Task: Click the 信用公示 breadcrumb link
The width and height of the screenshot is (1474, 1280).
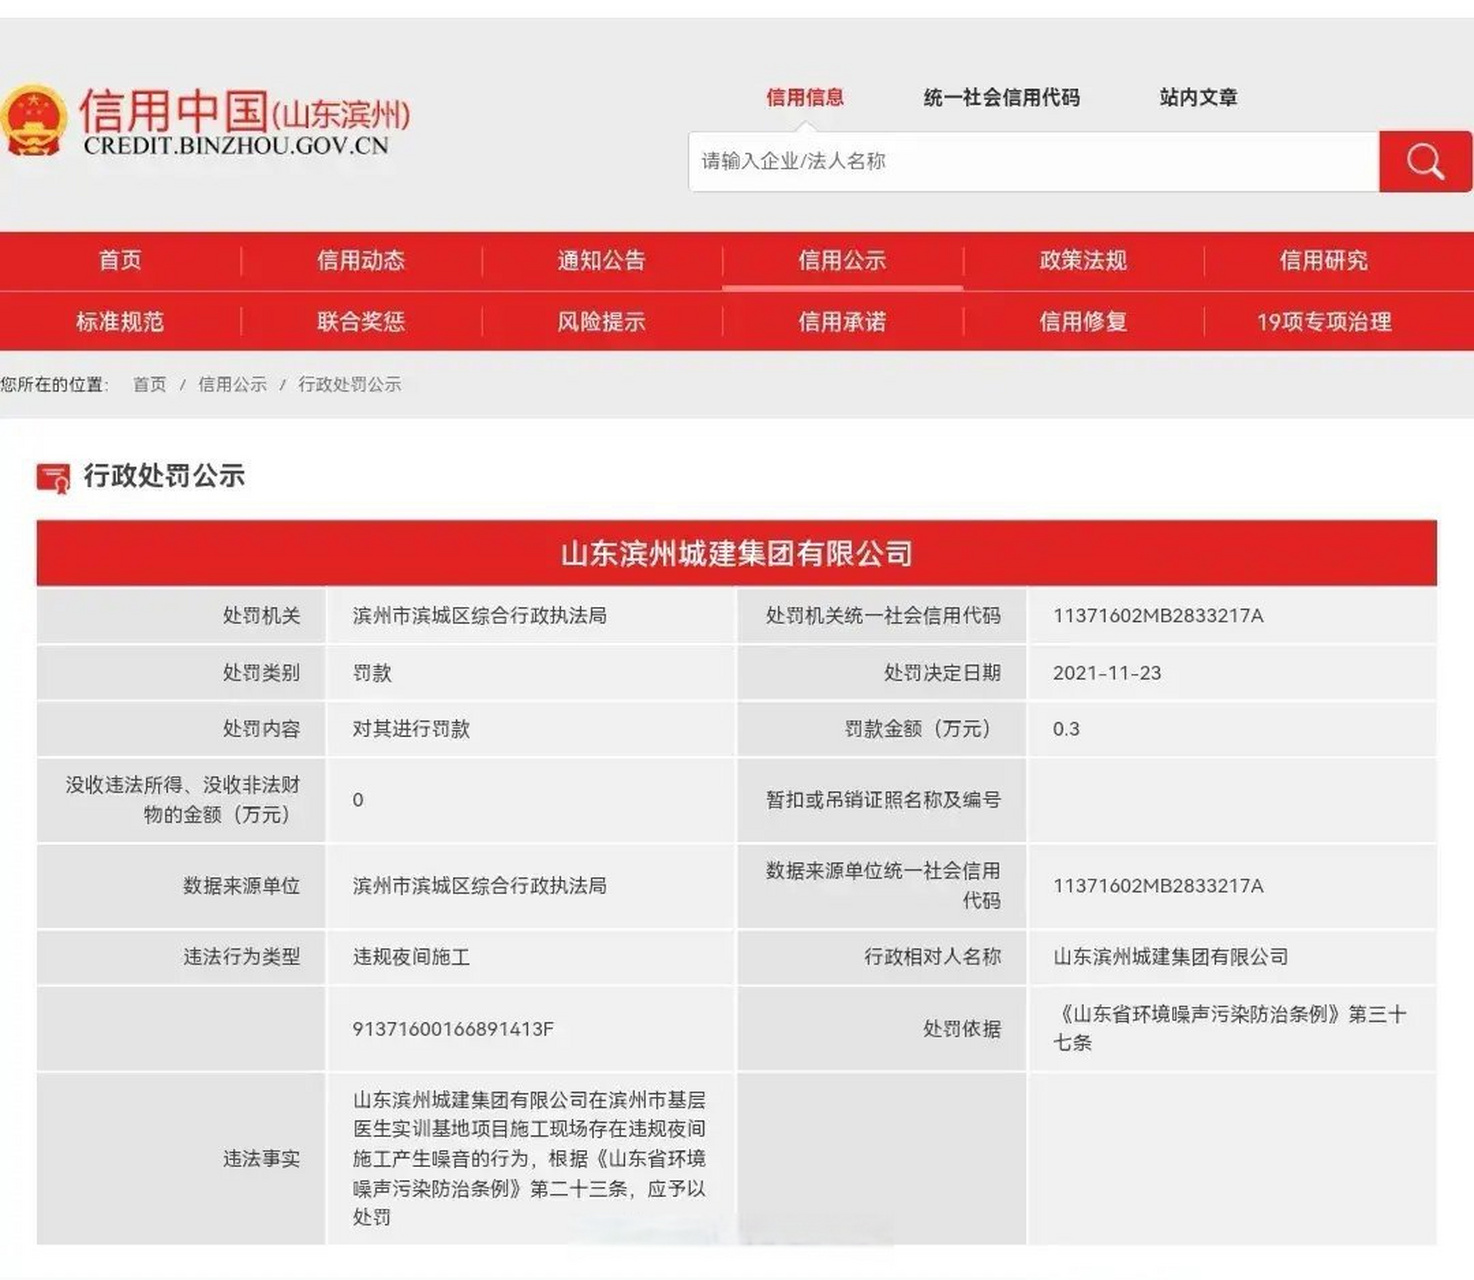Action: coord(232,384)
